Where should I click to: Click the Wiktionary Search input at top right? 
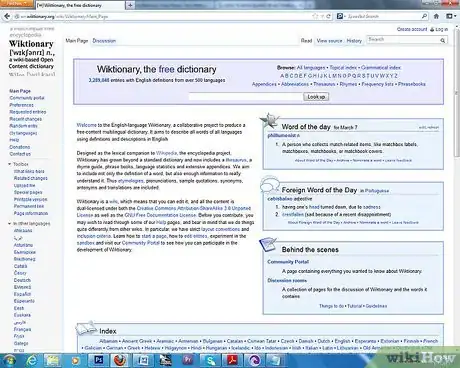pyautogui.click(x=403, y=40)
